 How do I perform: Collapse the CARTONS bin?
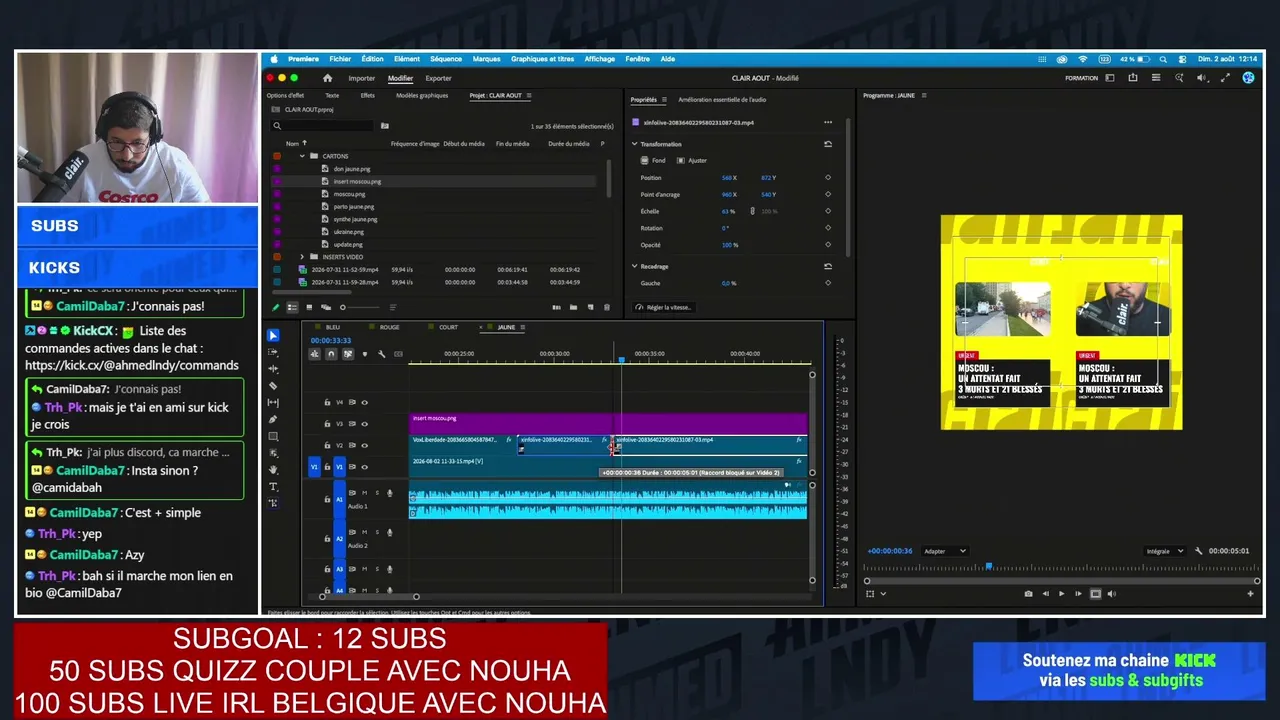point(302,156)
